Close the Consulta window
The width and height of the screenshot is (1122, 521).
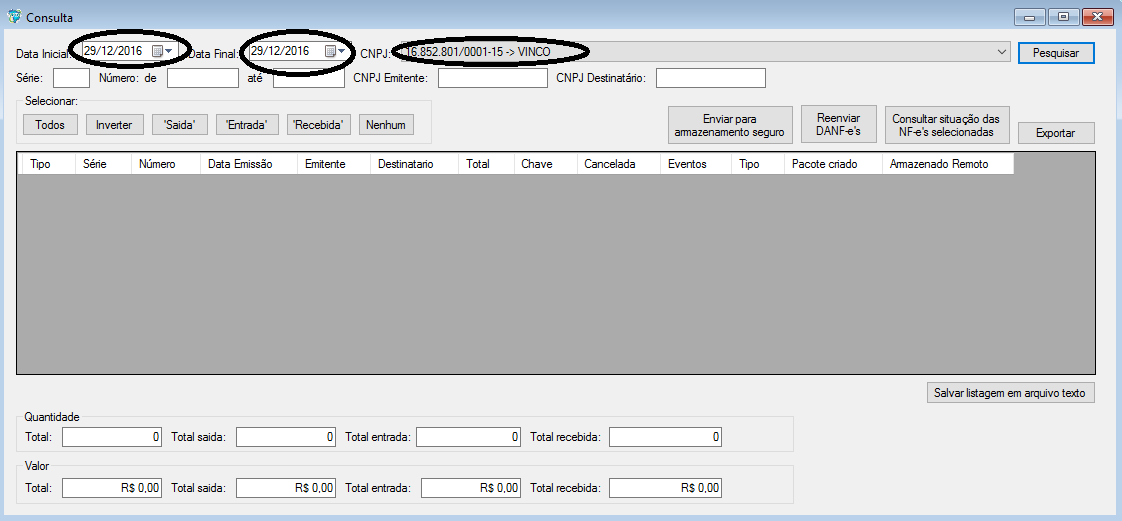[1100, 16]
